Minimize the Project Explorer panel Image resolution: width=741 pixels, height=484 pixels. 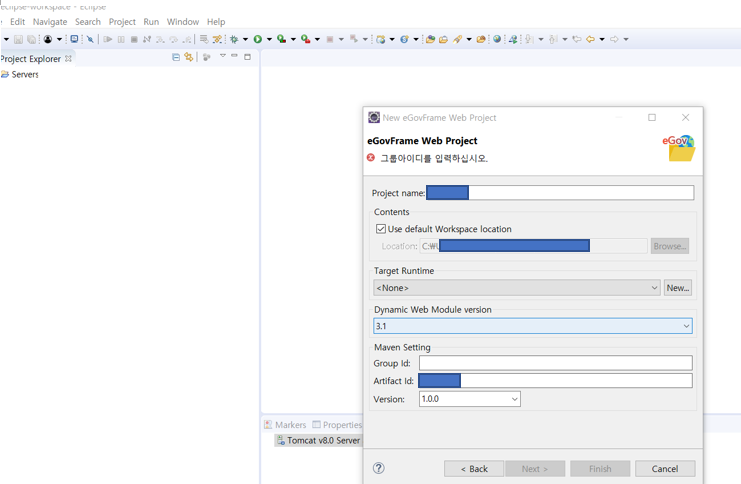pyautogui.click(x=234, y=56)
